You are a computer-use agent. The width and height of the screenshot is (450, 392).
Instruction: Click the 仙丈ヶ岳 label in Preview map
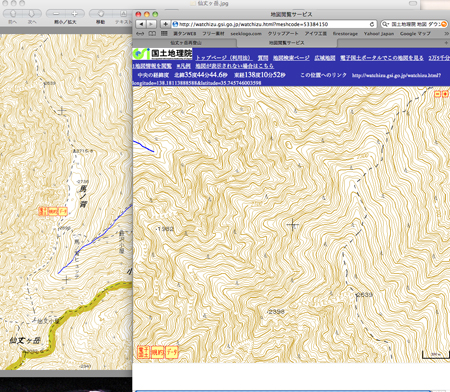click(x=25, y=341)
